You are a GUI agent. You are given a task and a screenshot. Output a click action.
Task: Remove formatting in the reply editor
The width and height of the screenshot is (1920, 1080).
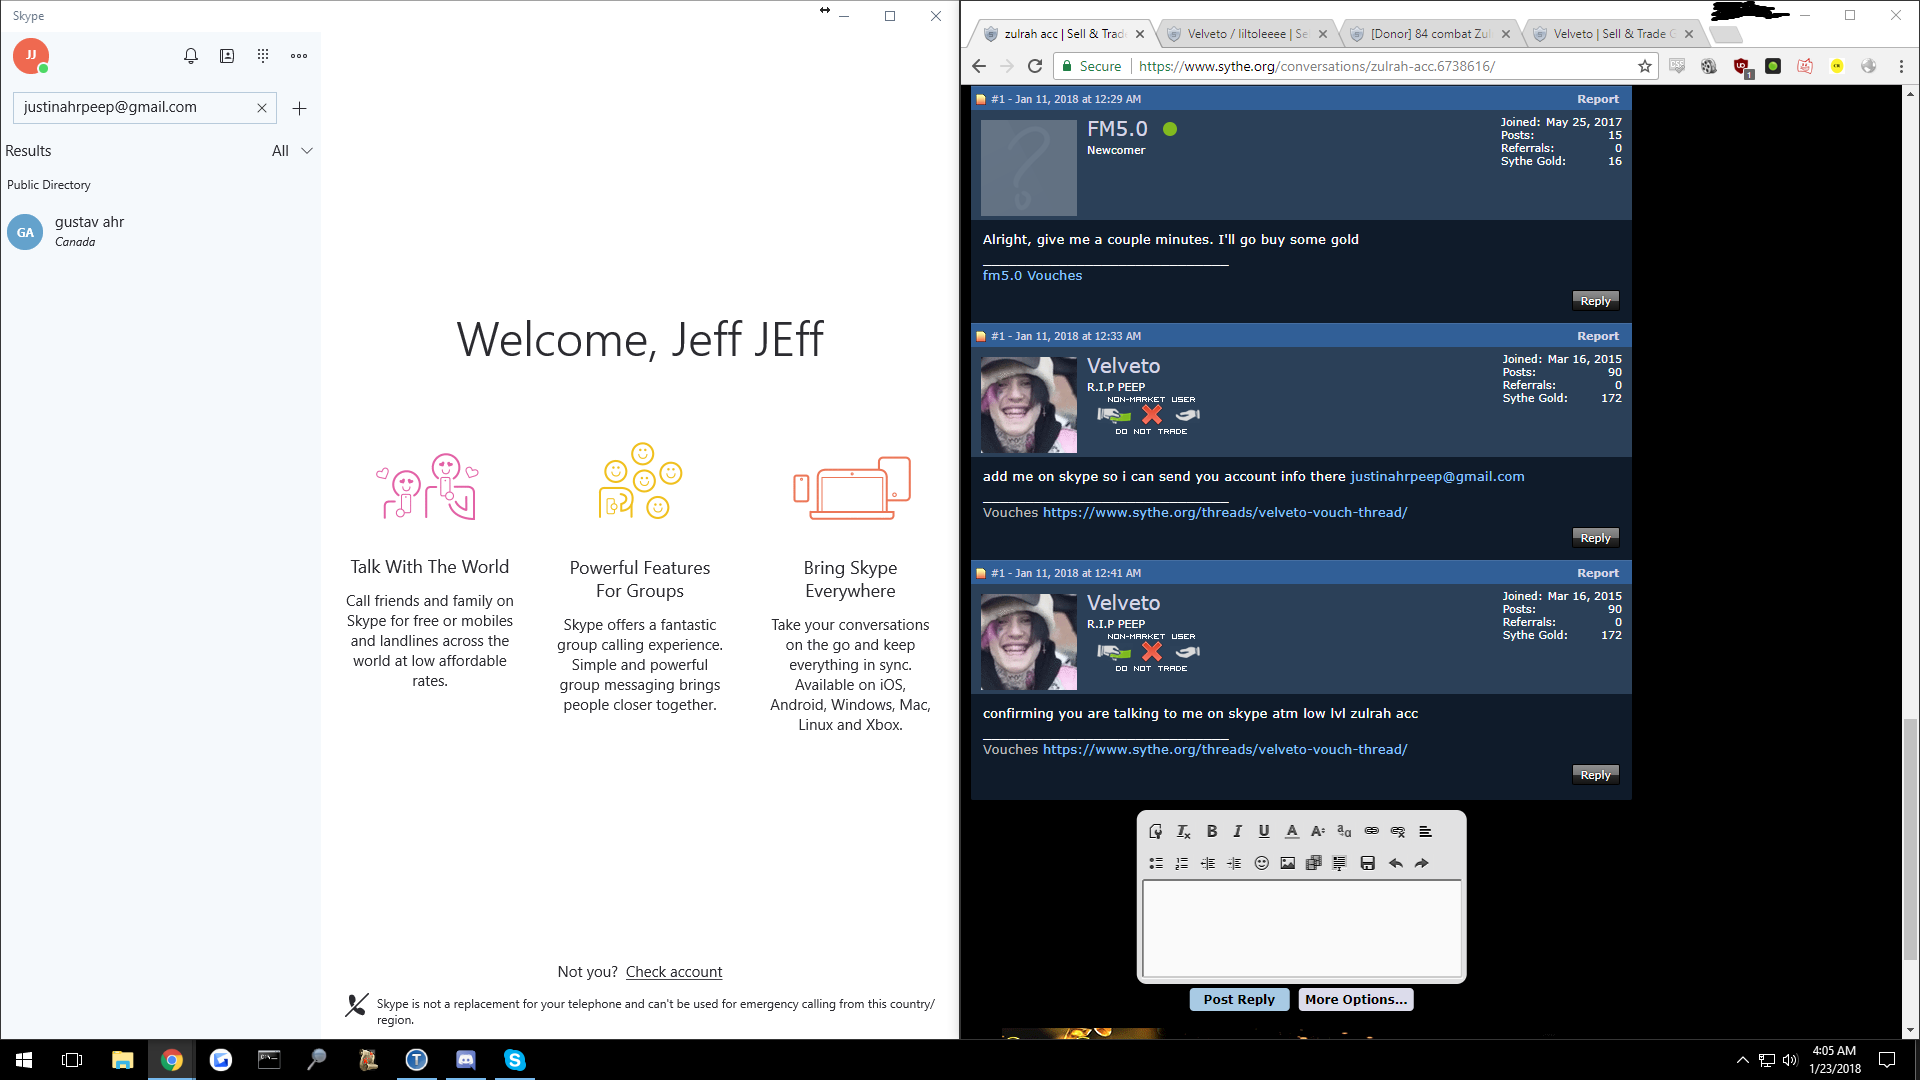click(1183, 831)
